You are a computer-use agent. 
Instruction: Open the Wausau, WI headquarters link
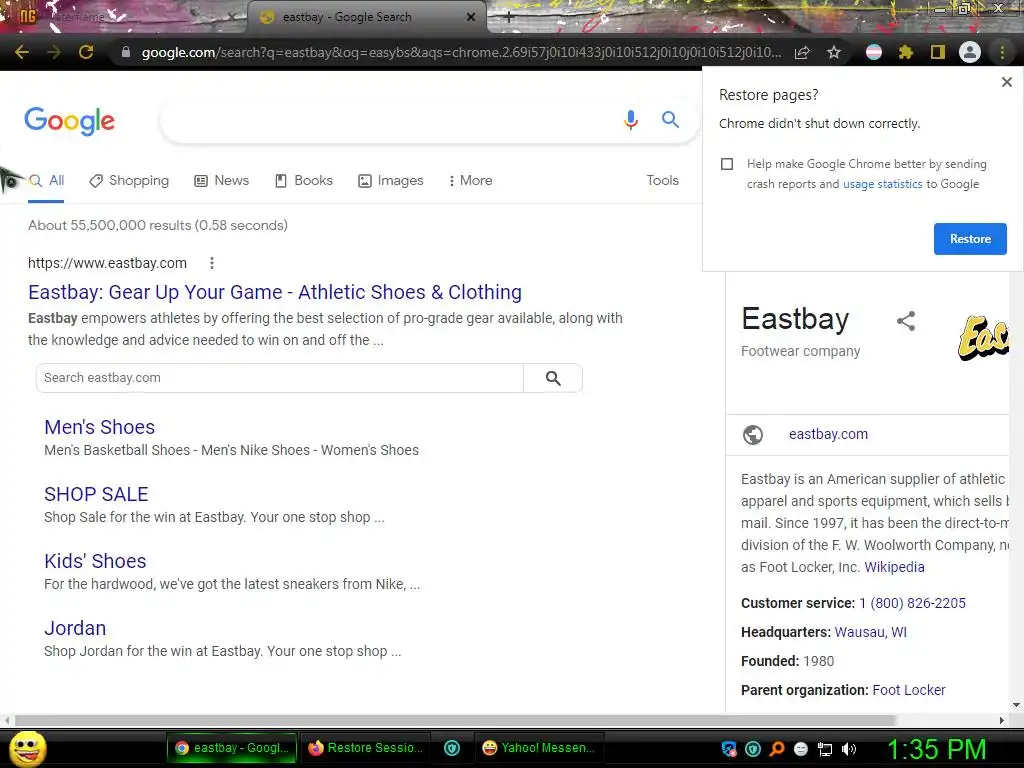[871, 632]
